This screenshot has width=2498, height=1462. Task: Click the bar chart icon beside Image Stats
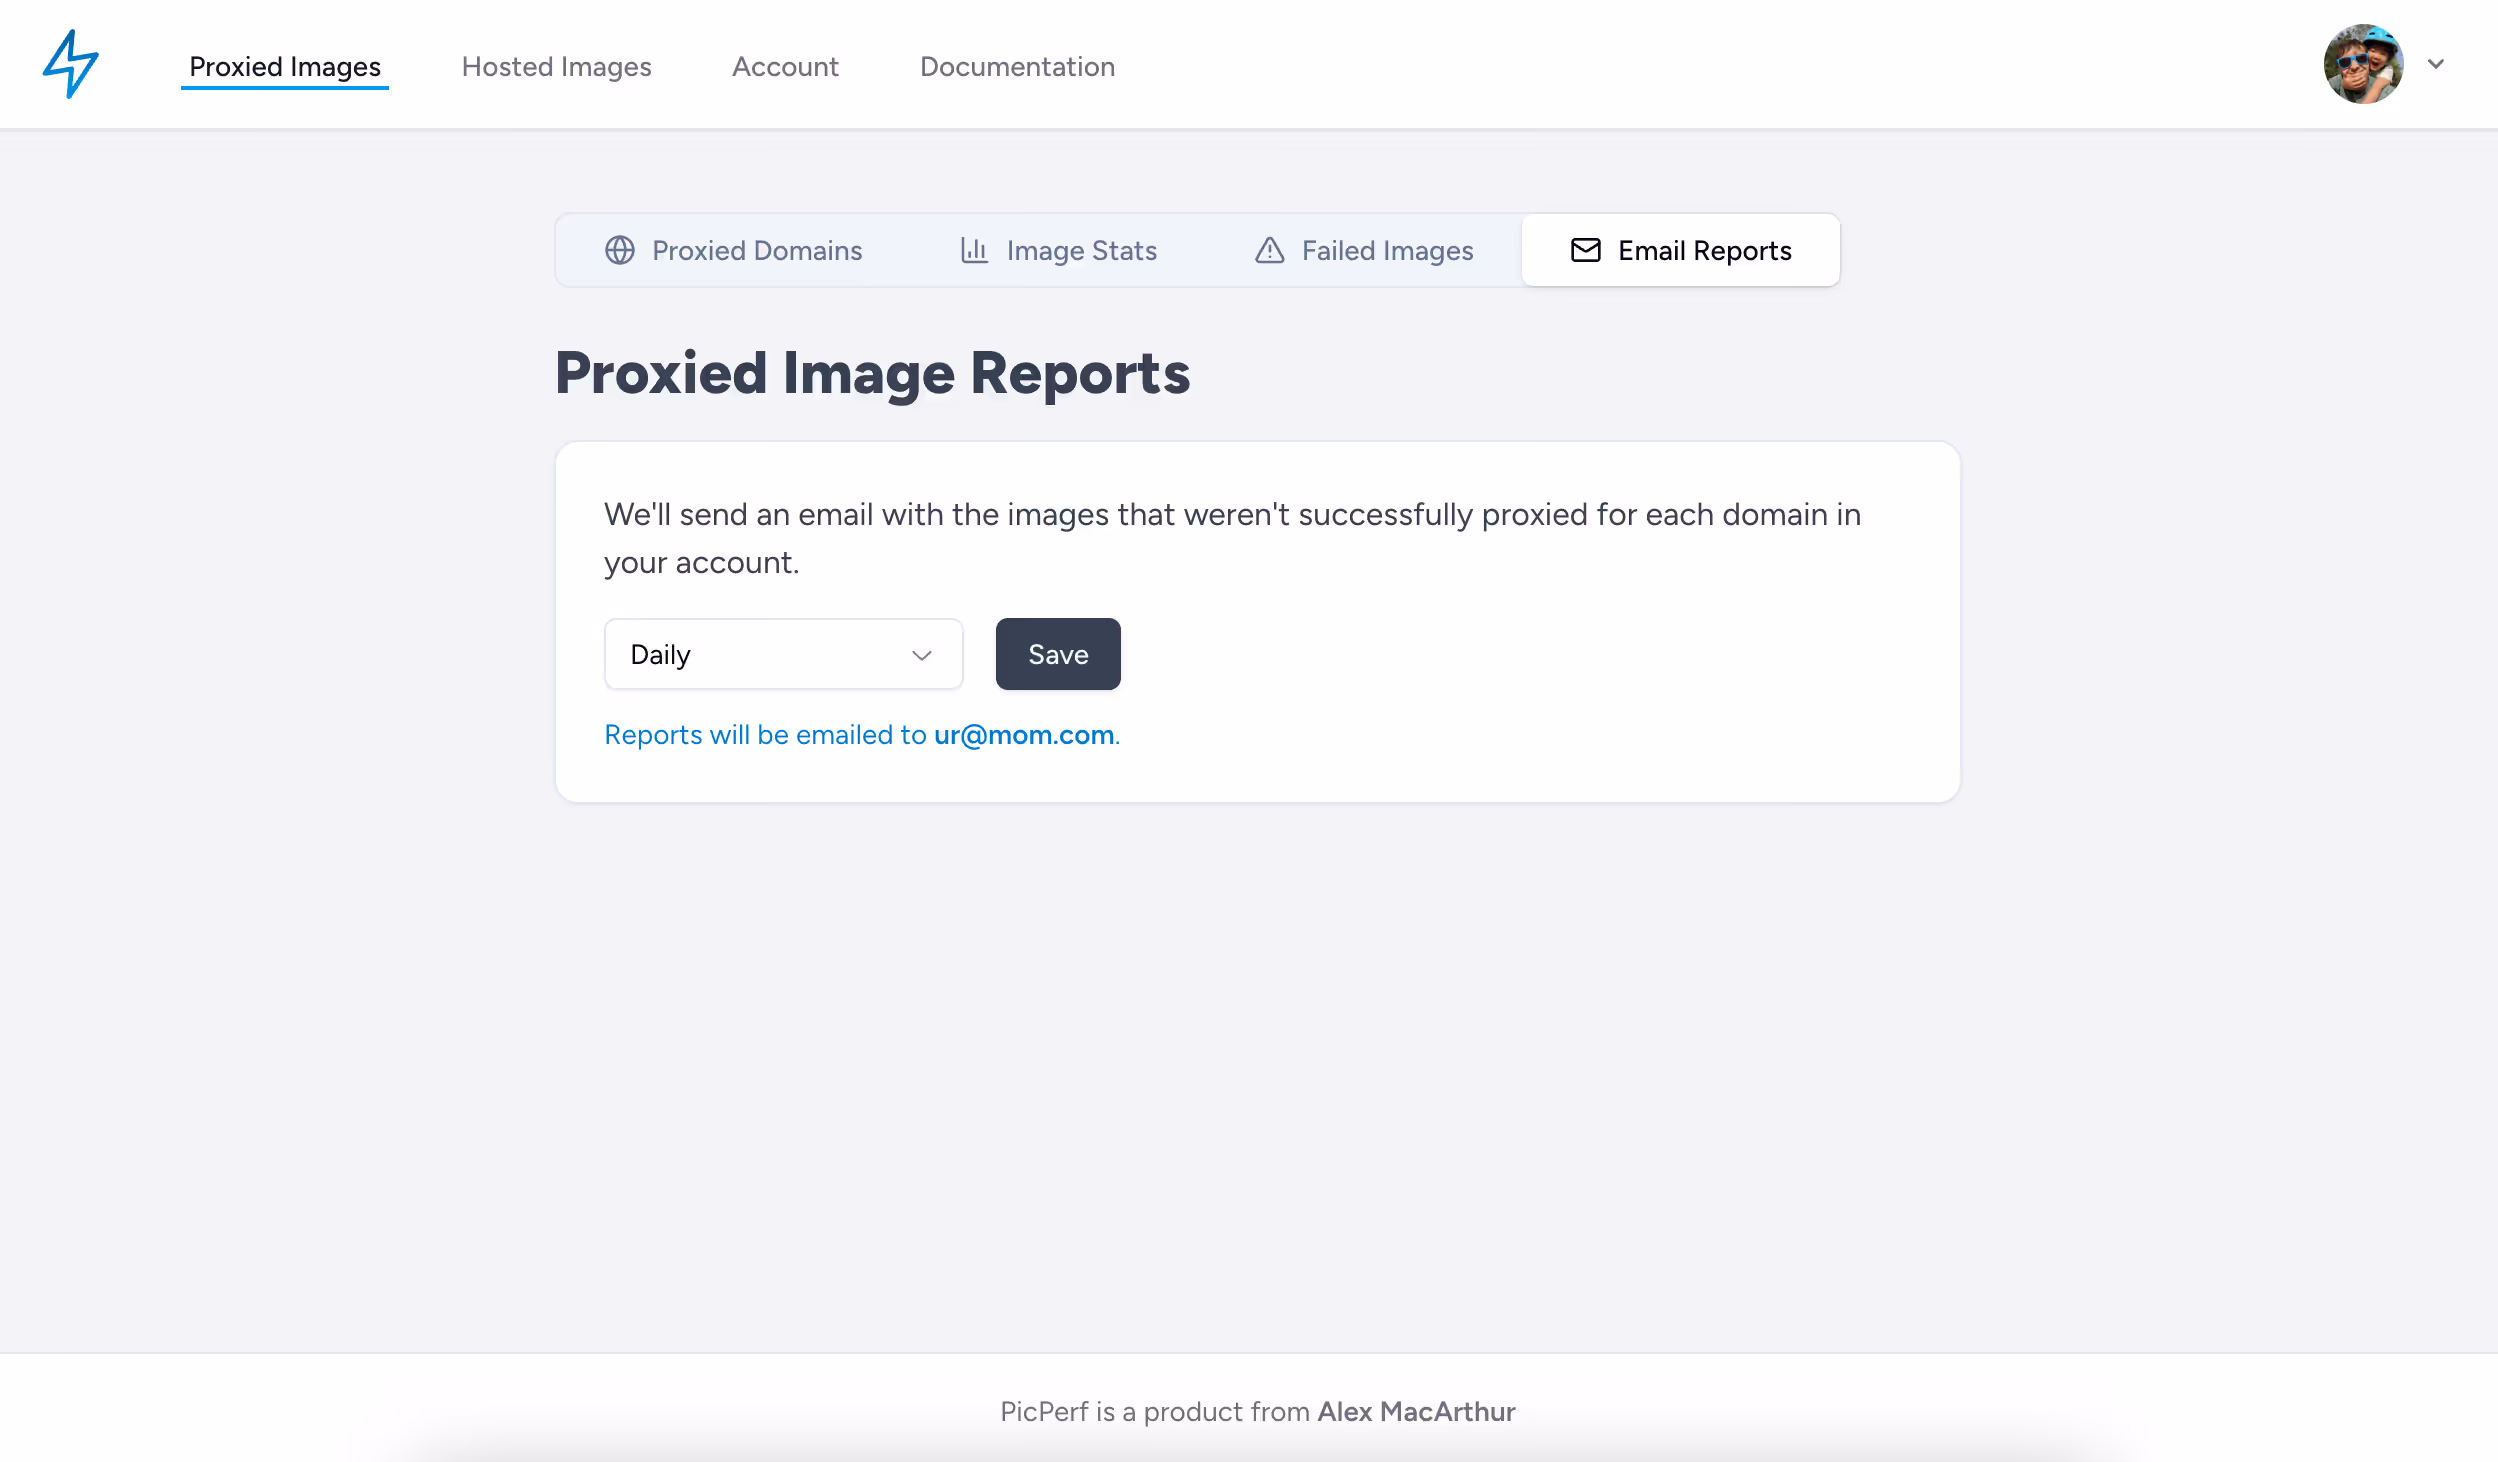pos(972,250)
